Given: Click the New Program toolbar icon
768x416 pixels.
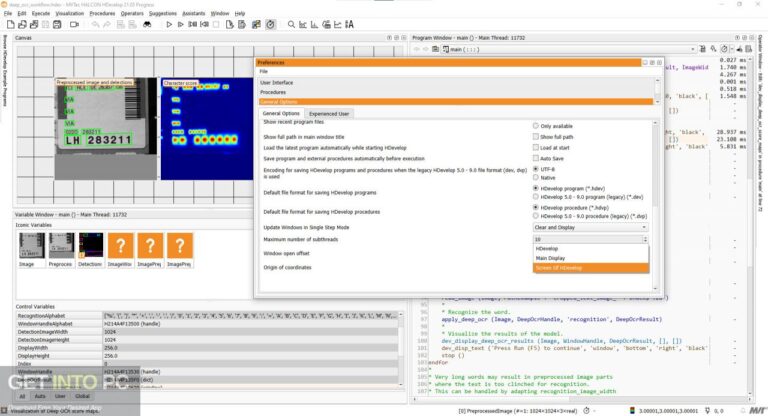Looking at the screenshot, I should (10, 24).
